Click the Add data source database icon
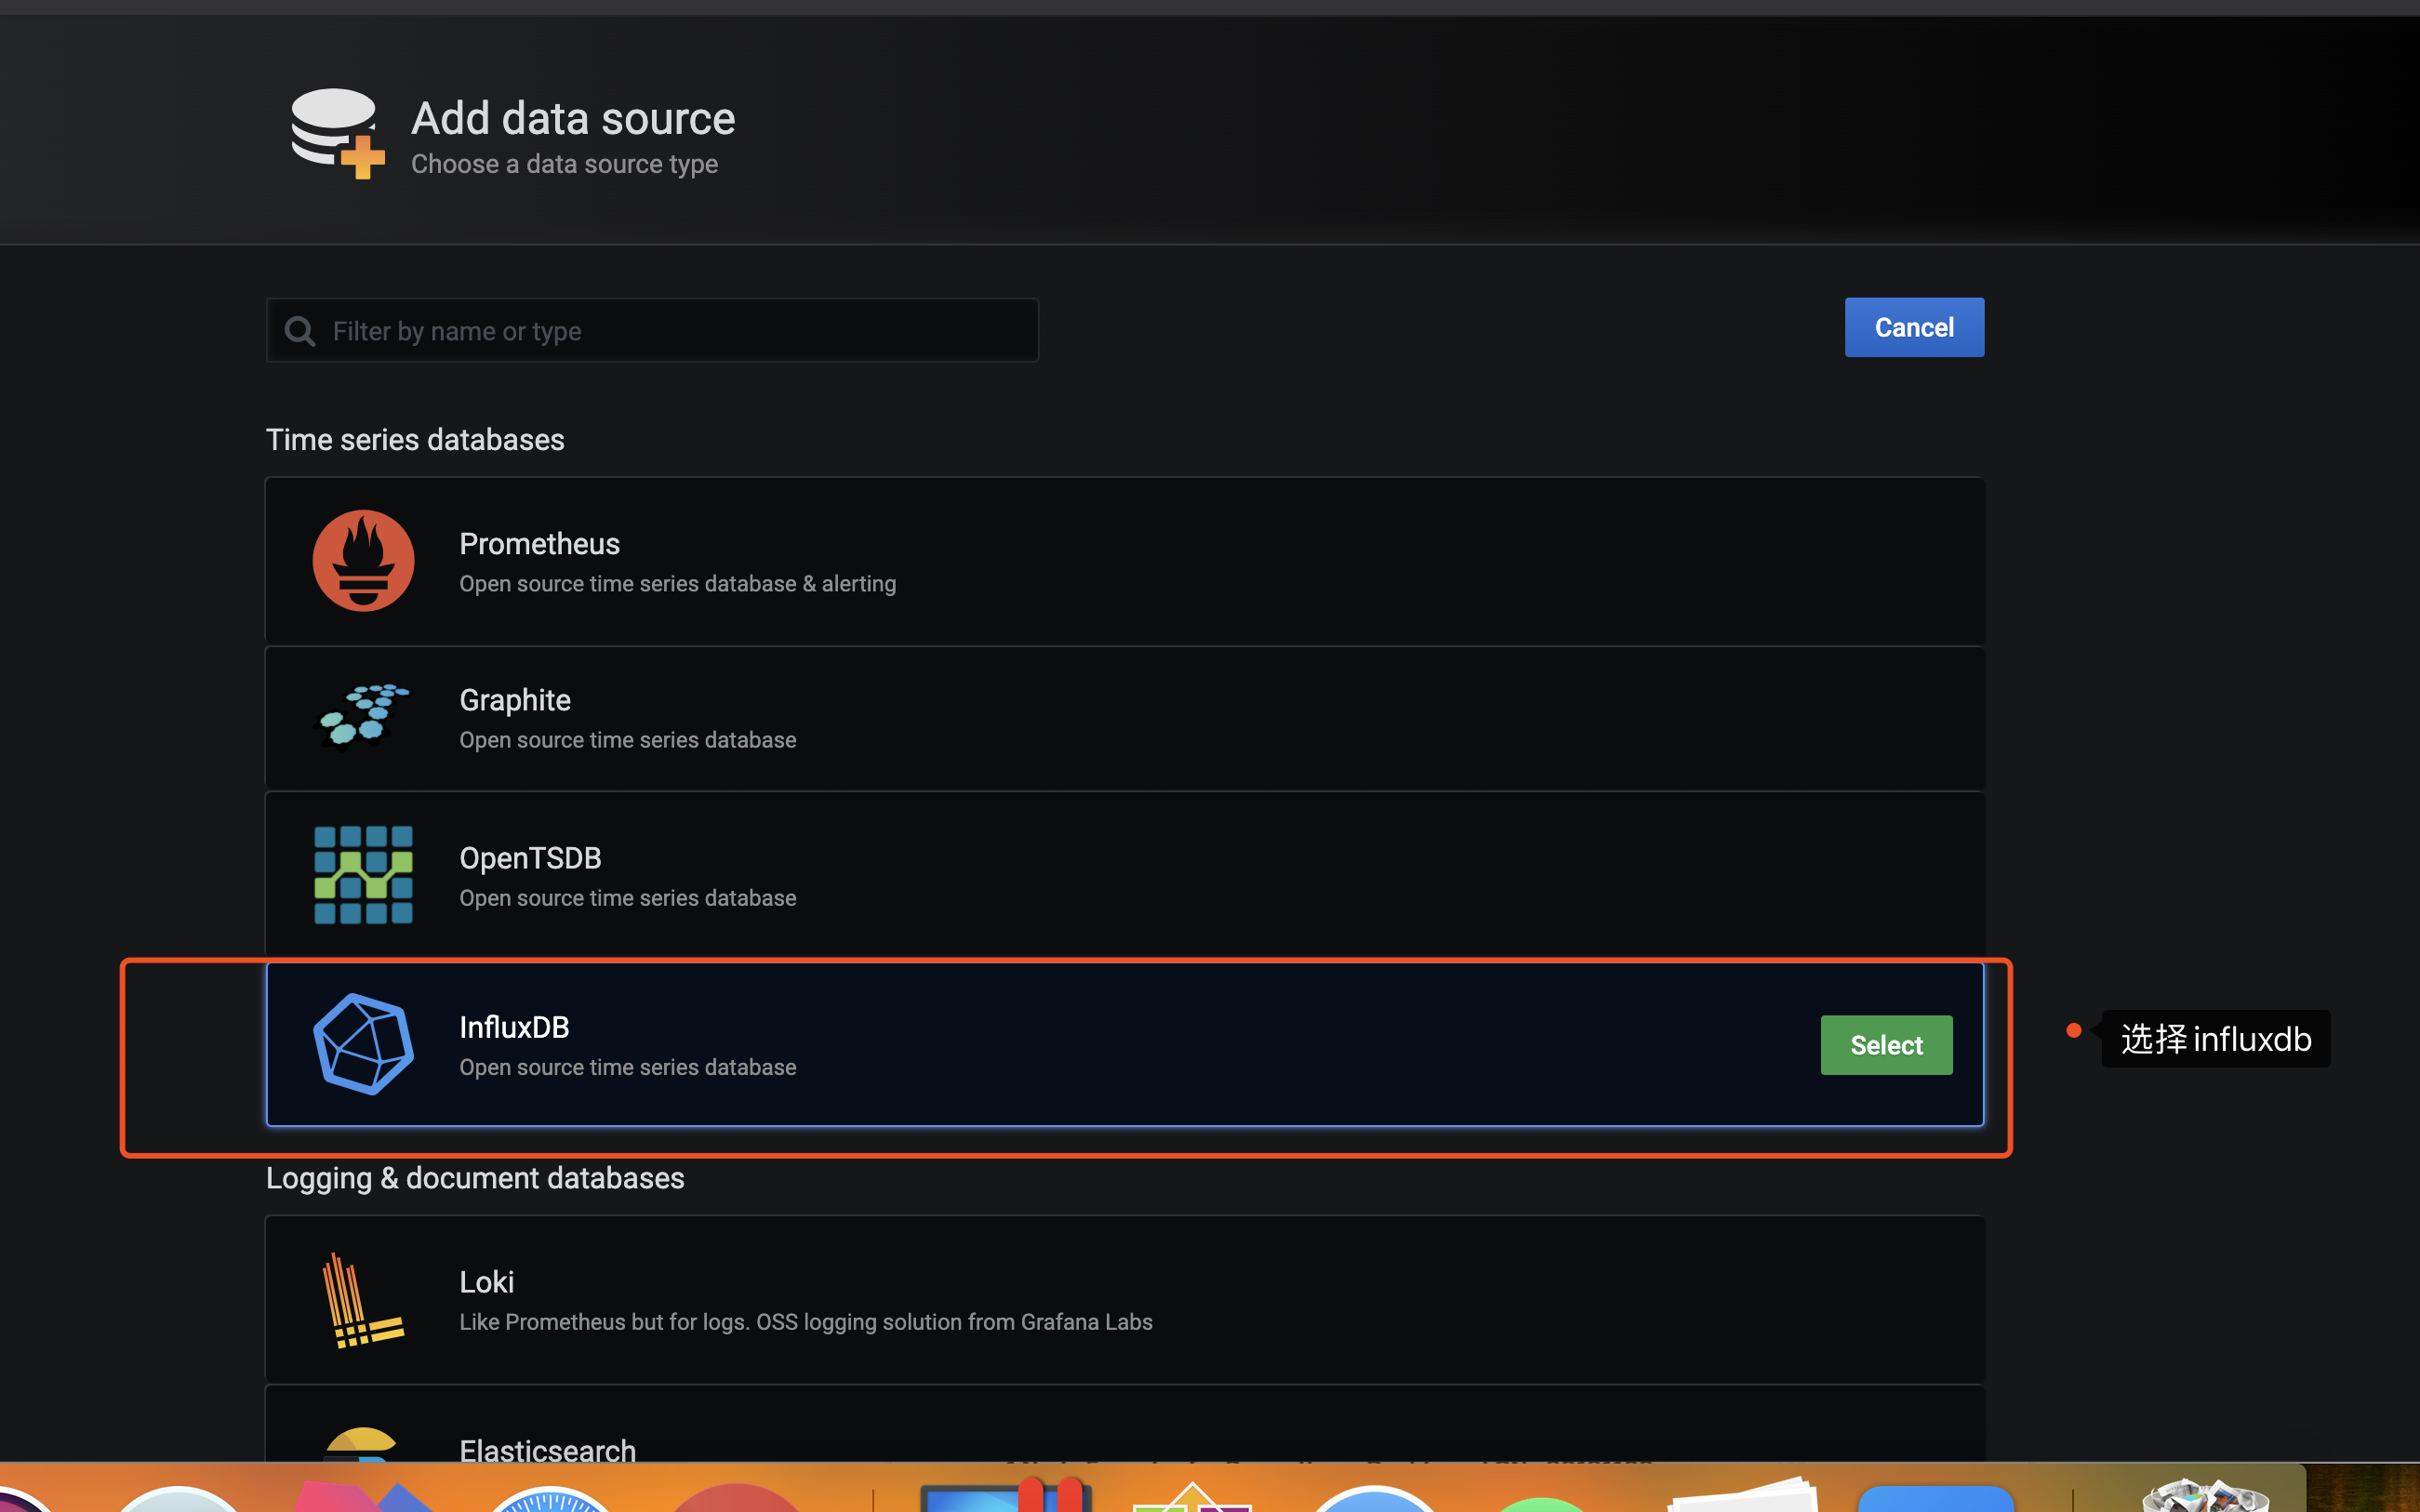Viewport: 2420px width, 1512px height. point(336,131)
